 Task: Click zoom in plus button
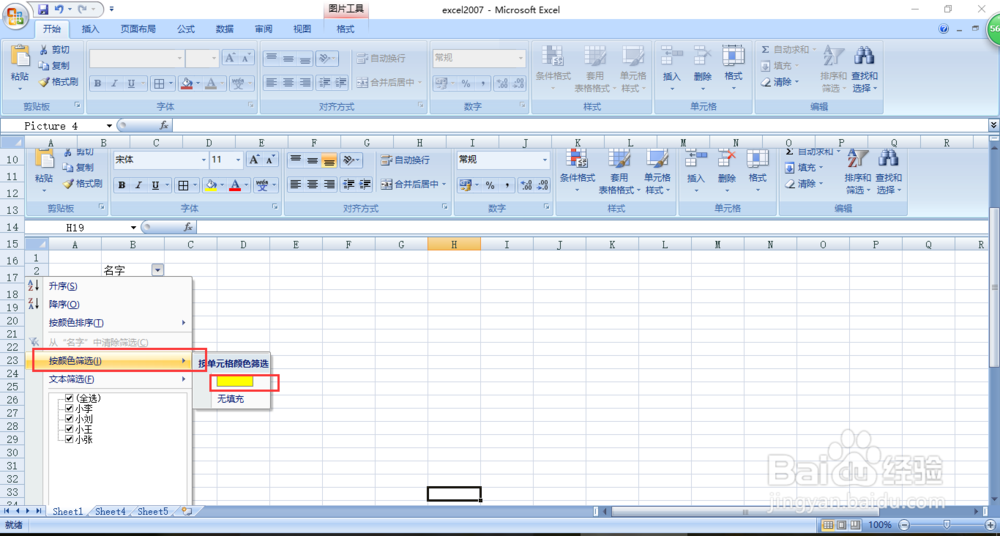990,525
